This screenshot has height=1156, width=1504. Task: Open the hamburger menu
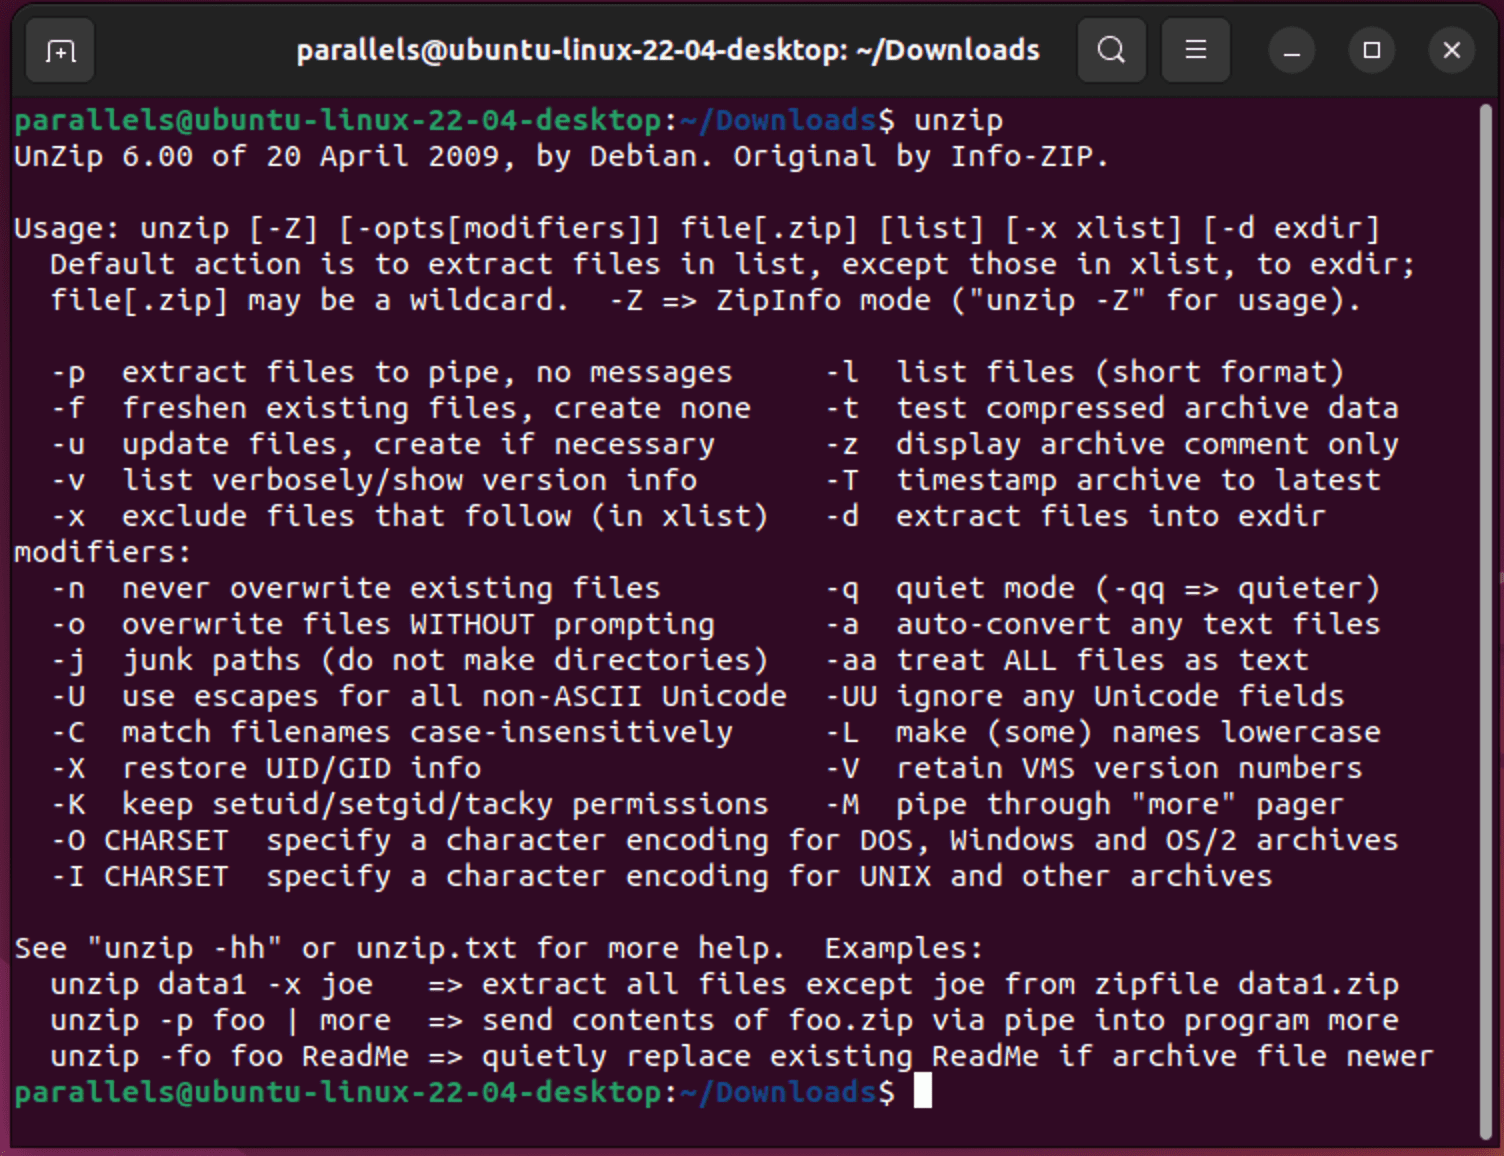tap(1195, 50)
